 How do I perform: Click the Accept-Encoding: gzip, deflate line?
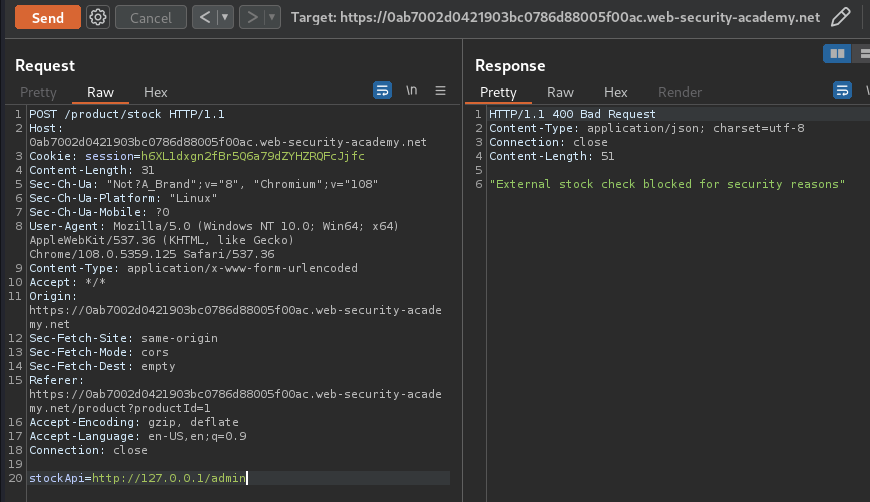point(134,422)
